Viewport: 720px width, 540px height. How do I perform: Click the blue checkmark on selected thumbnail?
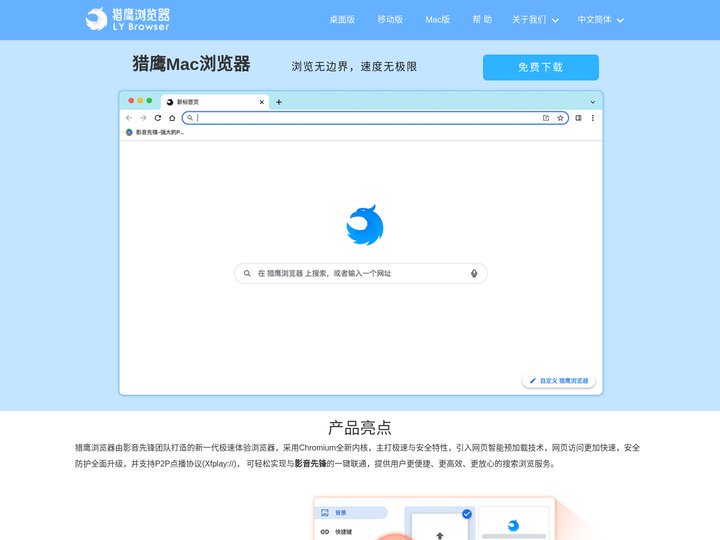(467, 514)
